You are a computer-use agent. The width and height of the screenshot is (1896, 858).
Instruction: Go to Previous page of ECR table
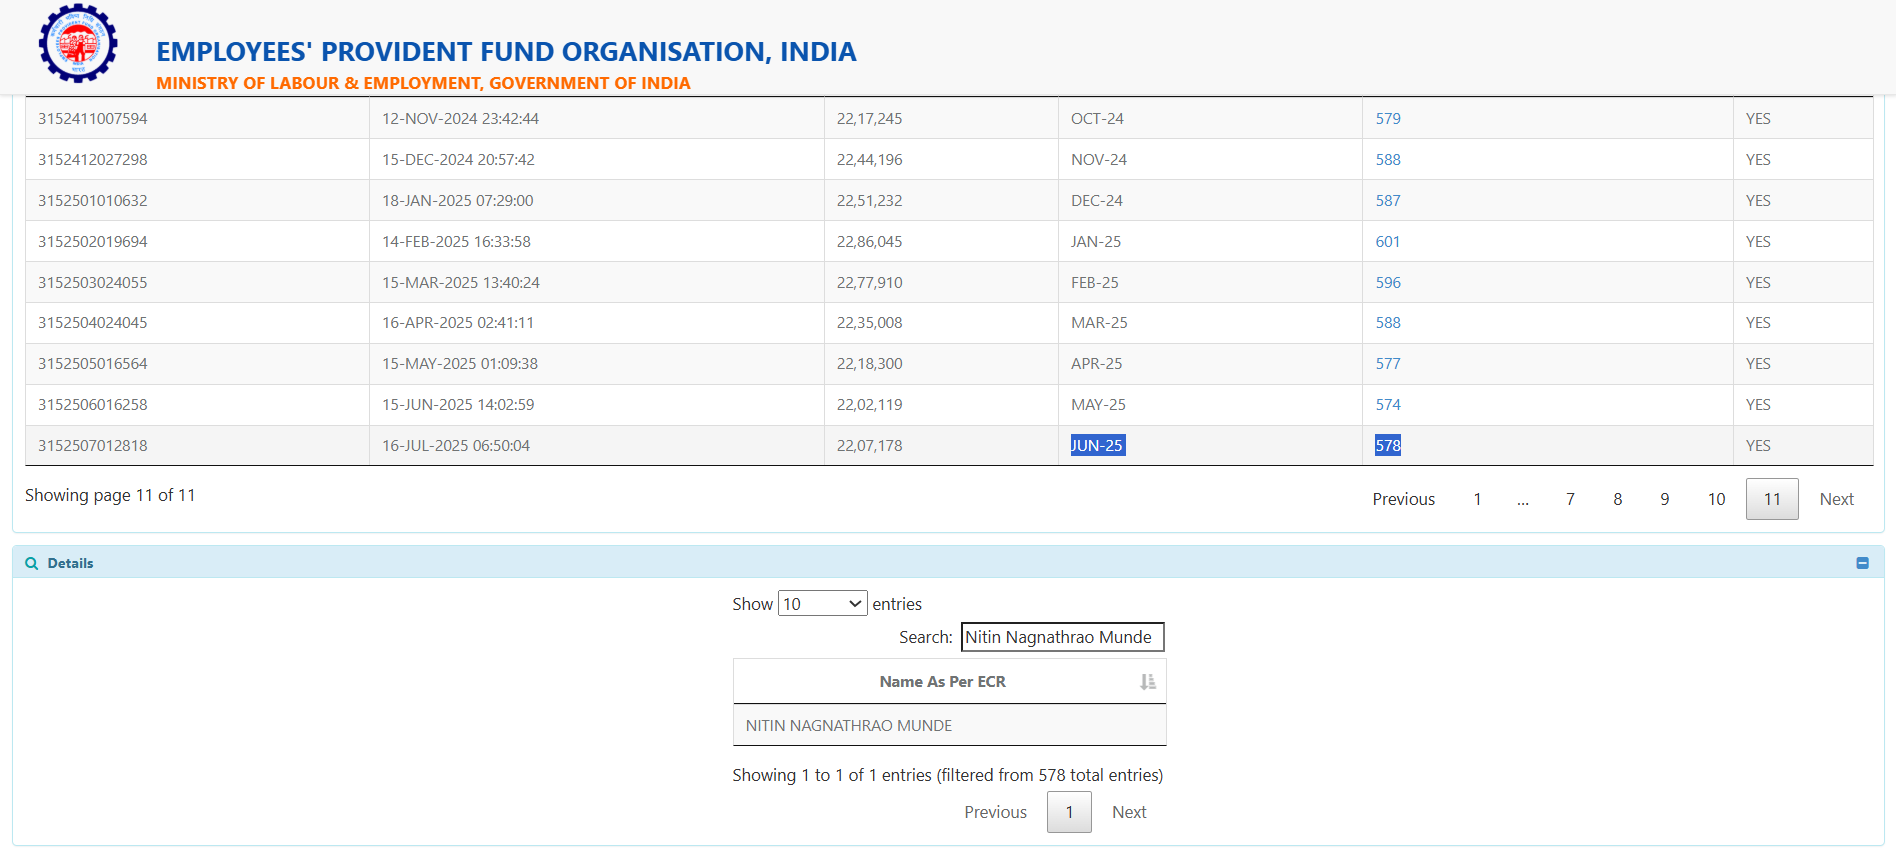1403,499
